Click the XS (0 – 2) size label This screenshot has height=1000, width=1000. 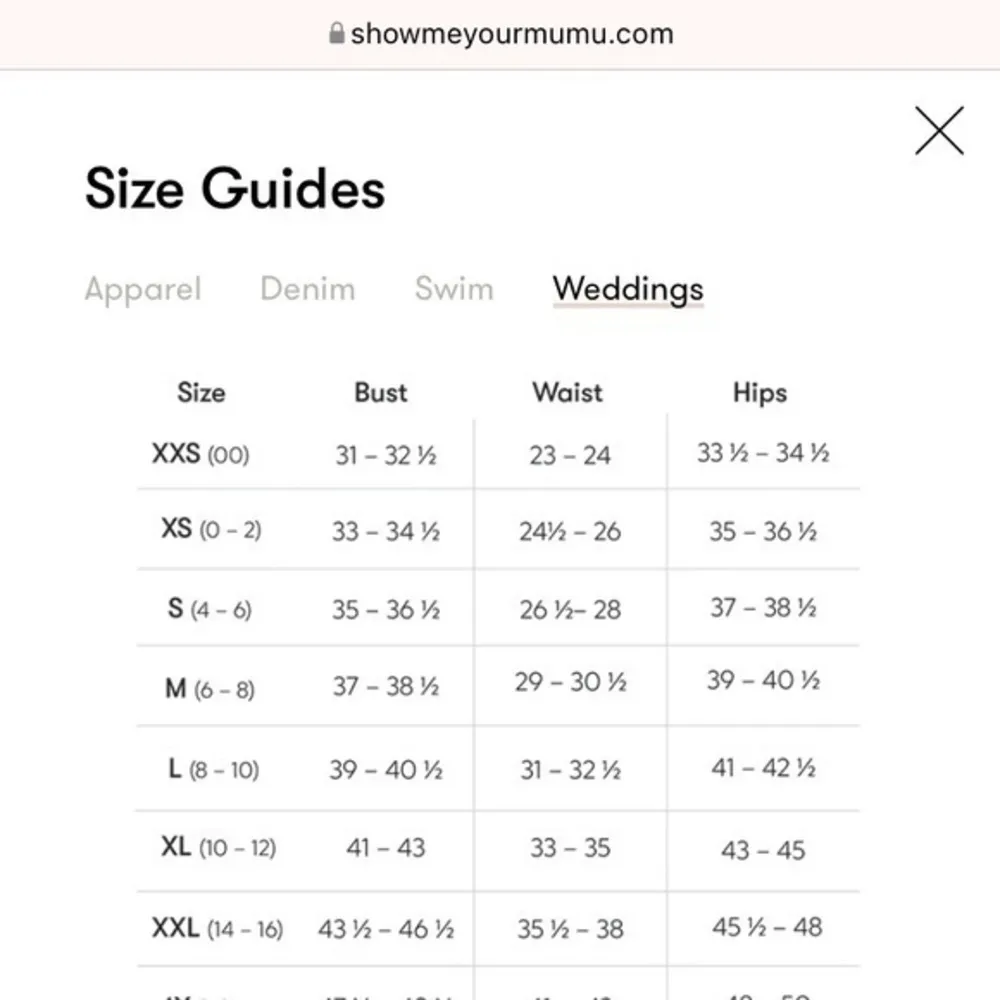(207, 530)
